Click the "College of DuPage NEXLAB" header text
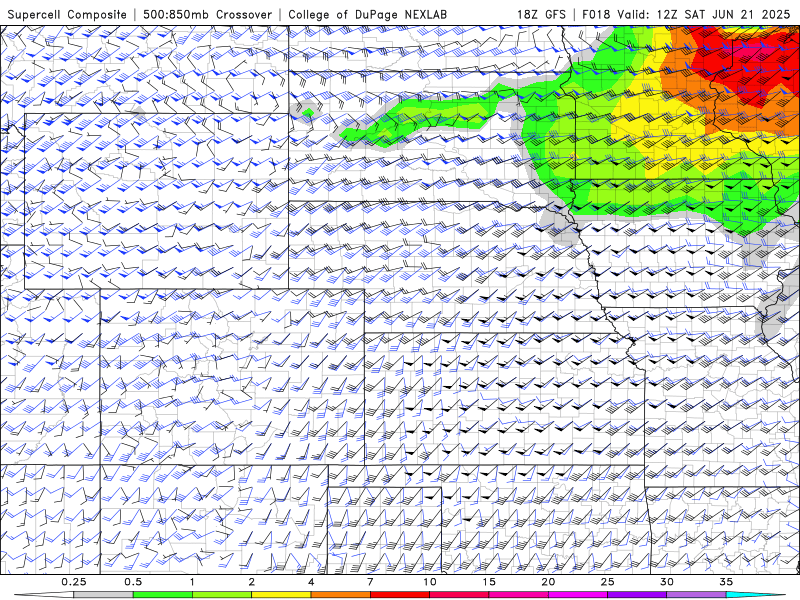 (367, 15)
